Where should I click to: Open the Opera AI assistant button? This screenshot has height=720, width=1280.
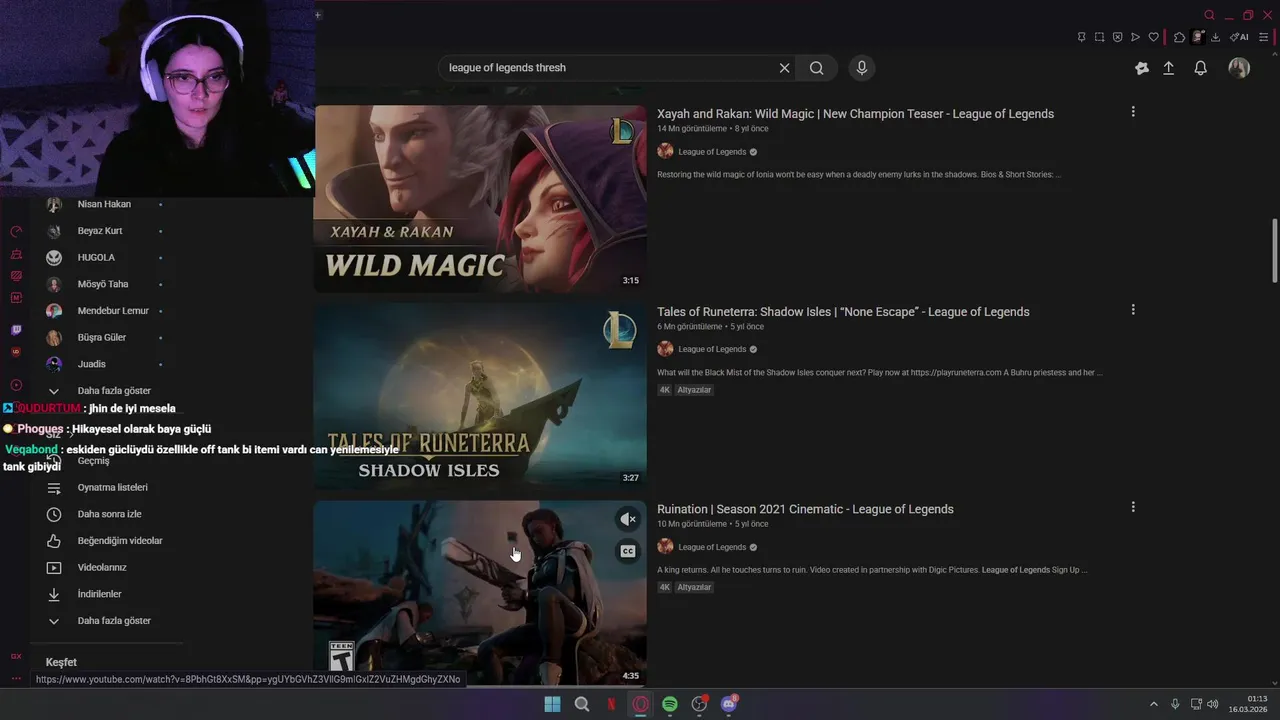coord(1239,37)
